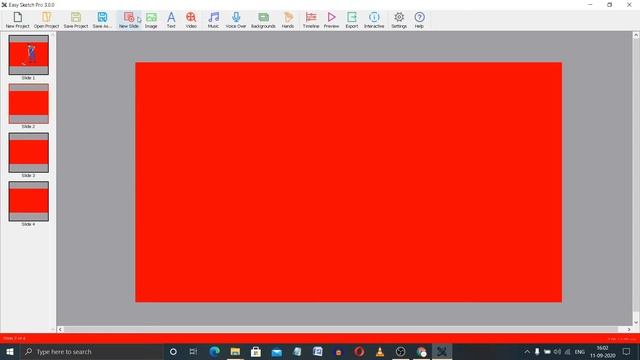The width and height of the screenshot is (640, 360).
Task: Open the volume control in tray
Action: click(557, 351)
